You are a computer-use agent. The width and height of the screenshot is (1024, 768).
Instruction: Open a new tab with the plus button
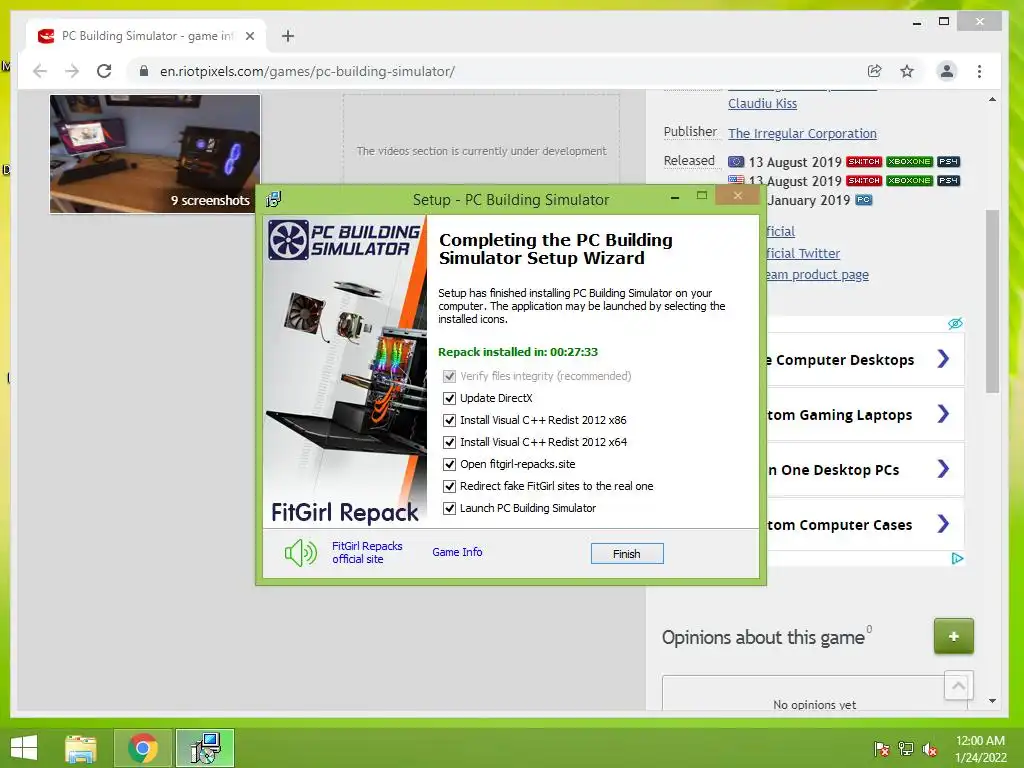[288, 36]
